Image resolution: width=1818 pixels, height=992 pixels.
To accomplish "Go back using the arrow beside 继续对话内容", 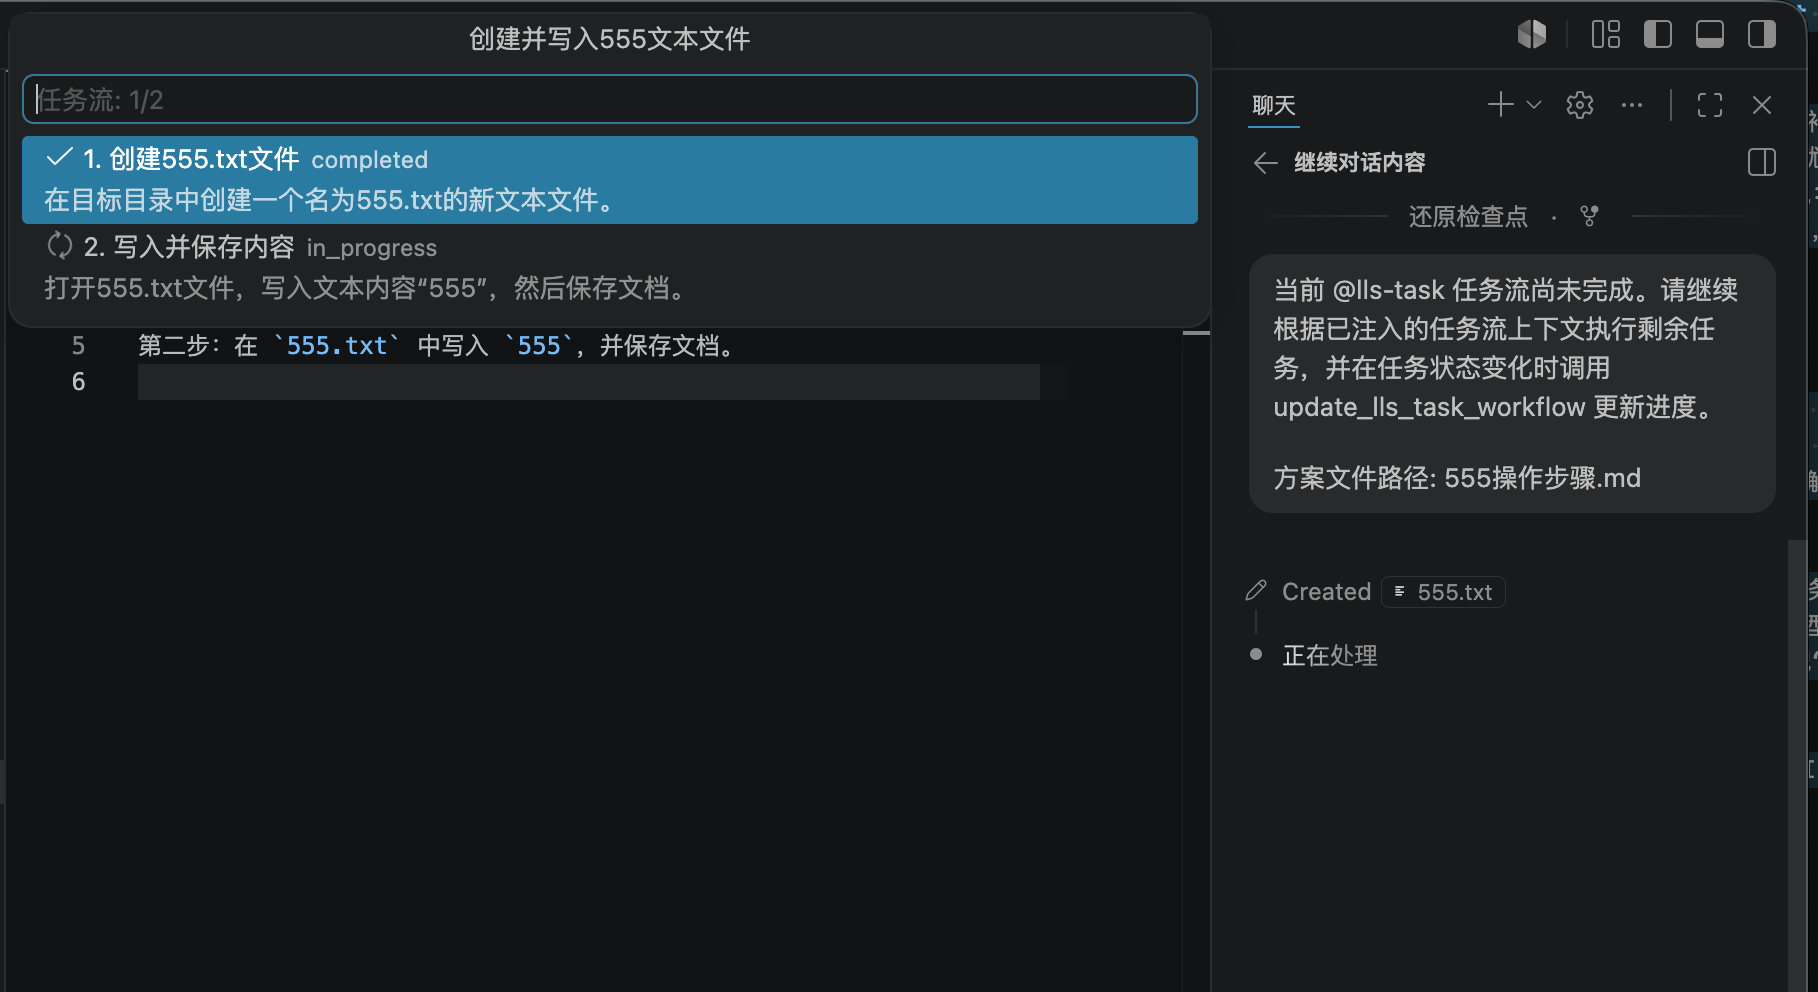I will tap(1266, 162).
